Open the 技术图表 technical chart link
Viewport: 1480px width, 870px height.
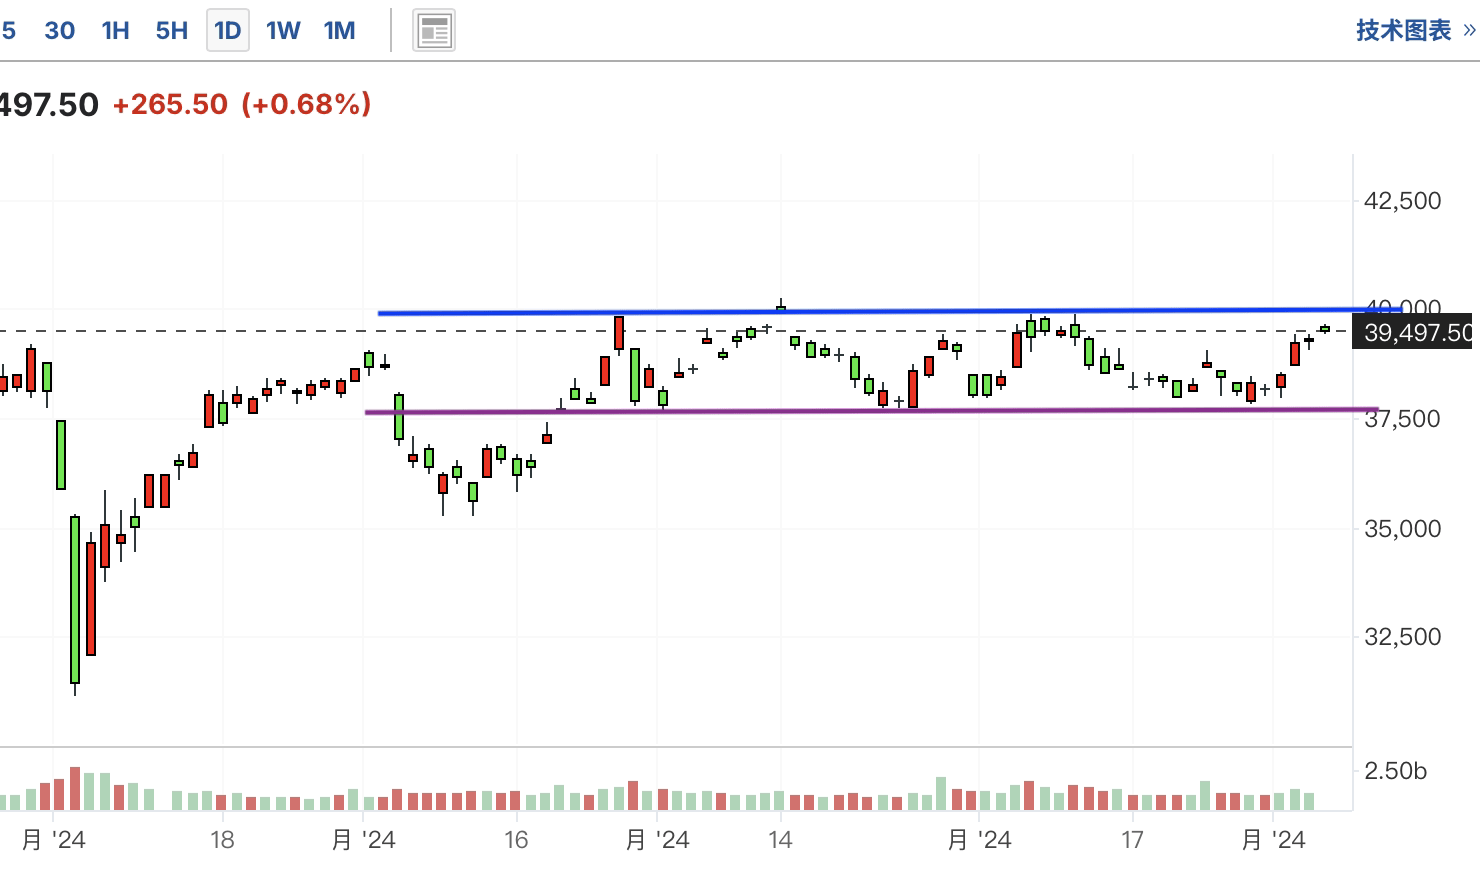(1415, 30)
